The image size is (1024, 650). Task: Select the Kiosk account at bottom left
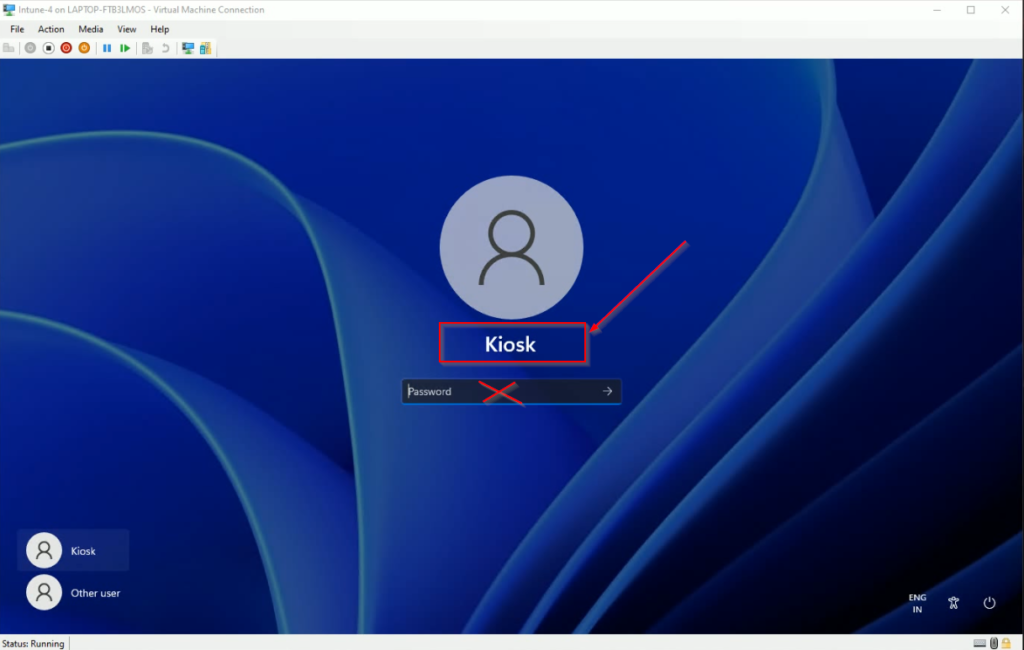[72, 550]
